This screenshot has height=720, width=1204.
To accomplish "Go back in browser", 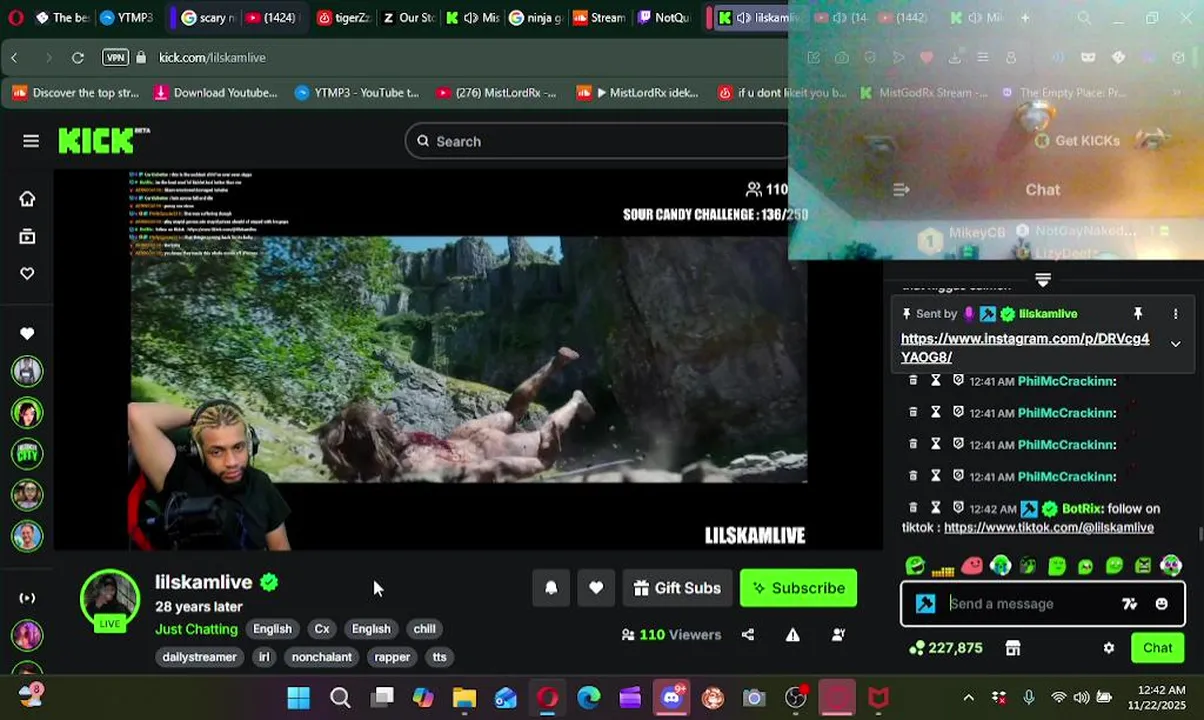I will [x=15, y=58].
